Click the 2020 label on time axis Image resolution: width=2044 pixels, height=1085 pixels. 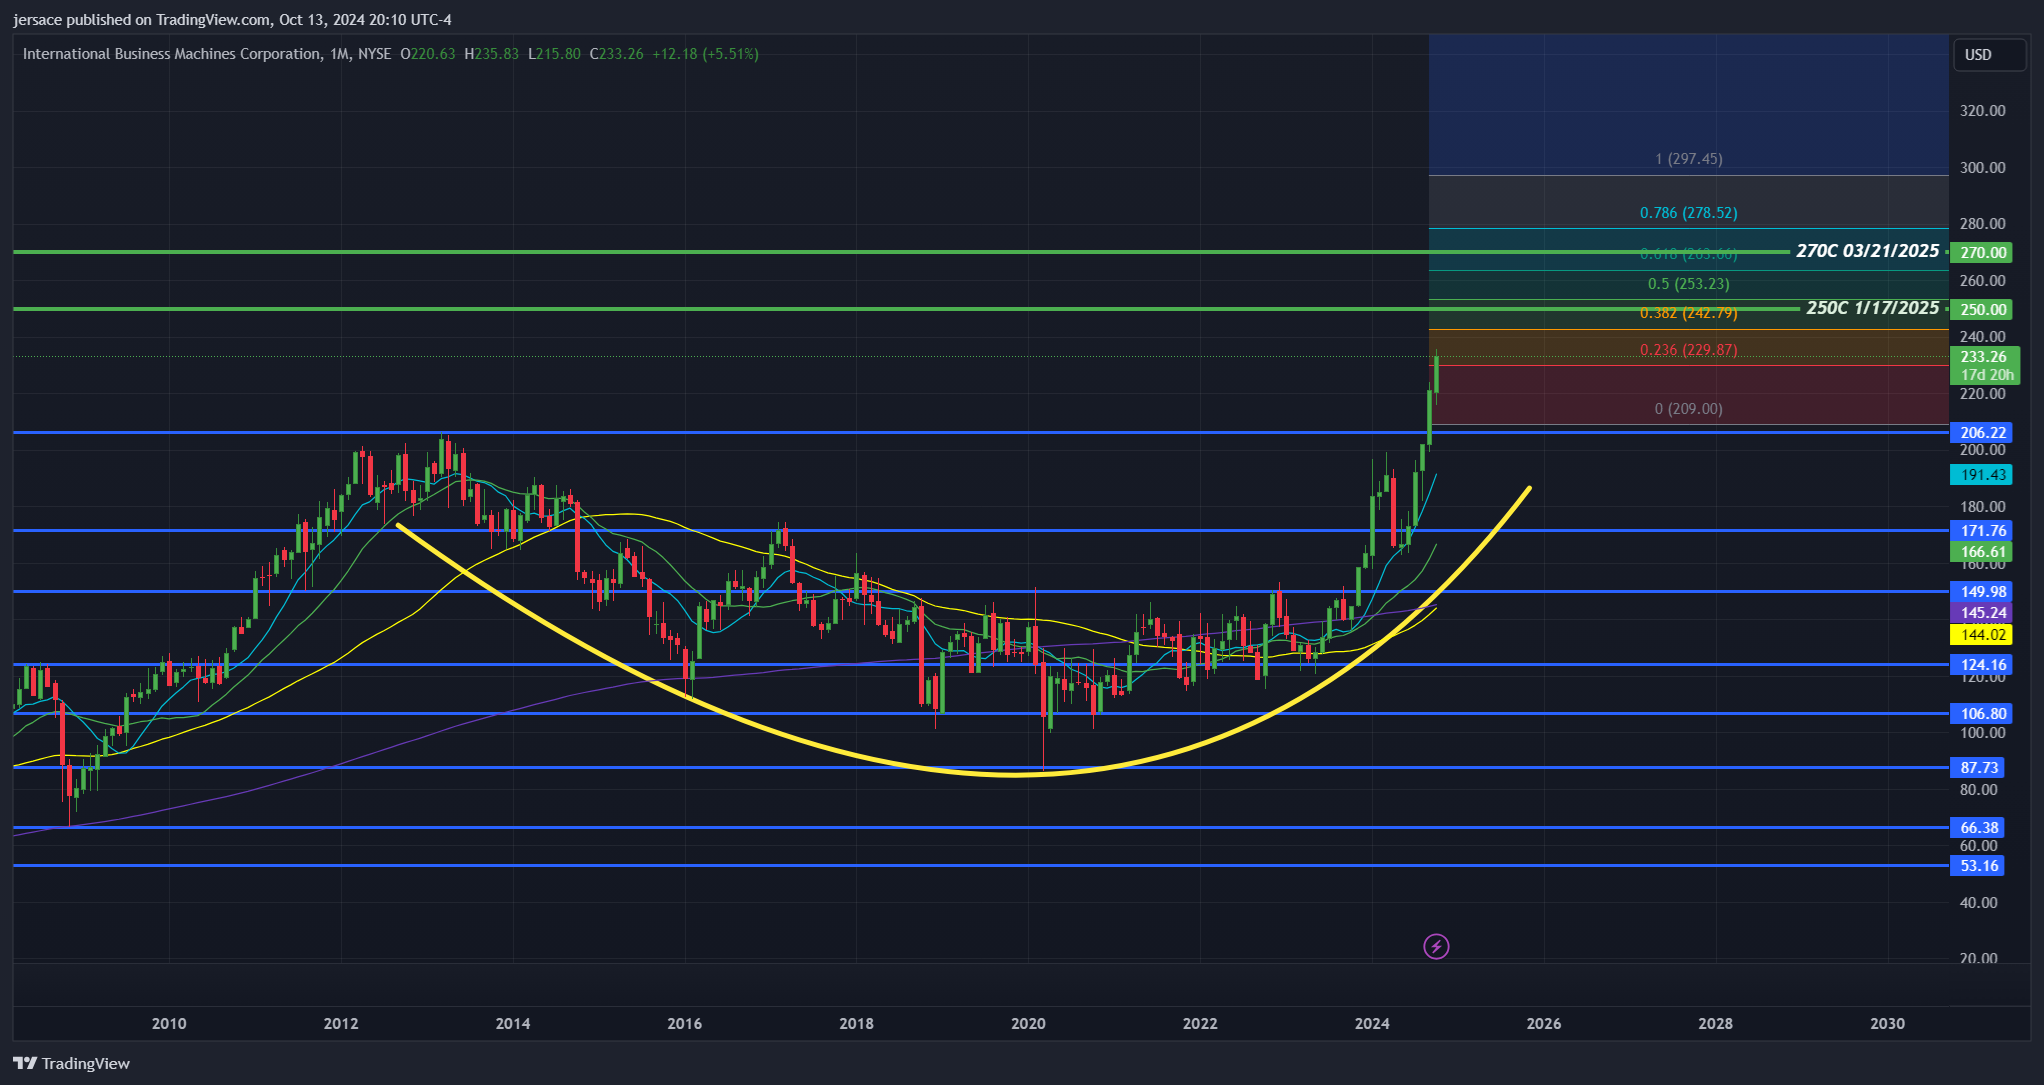coord(1028,1023)
